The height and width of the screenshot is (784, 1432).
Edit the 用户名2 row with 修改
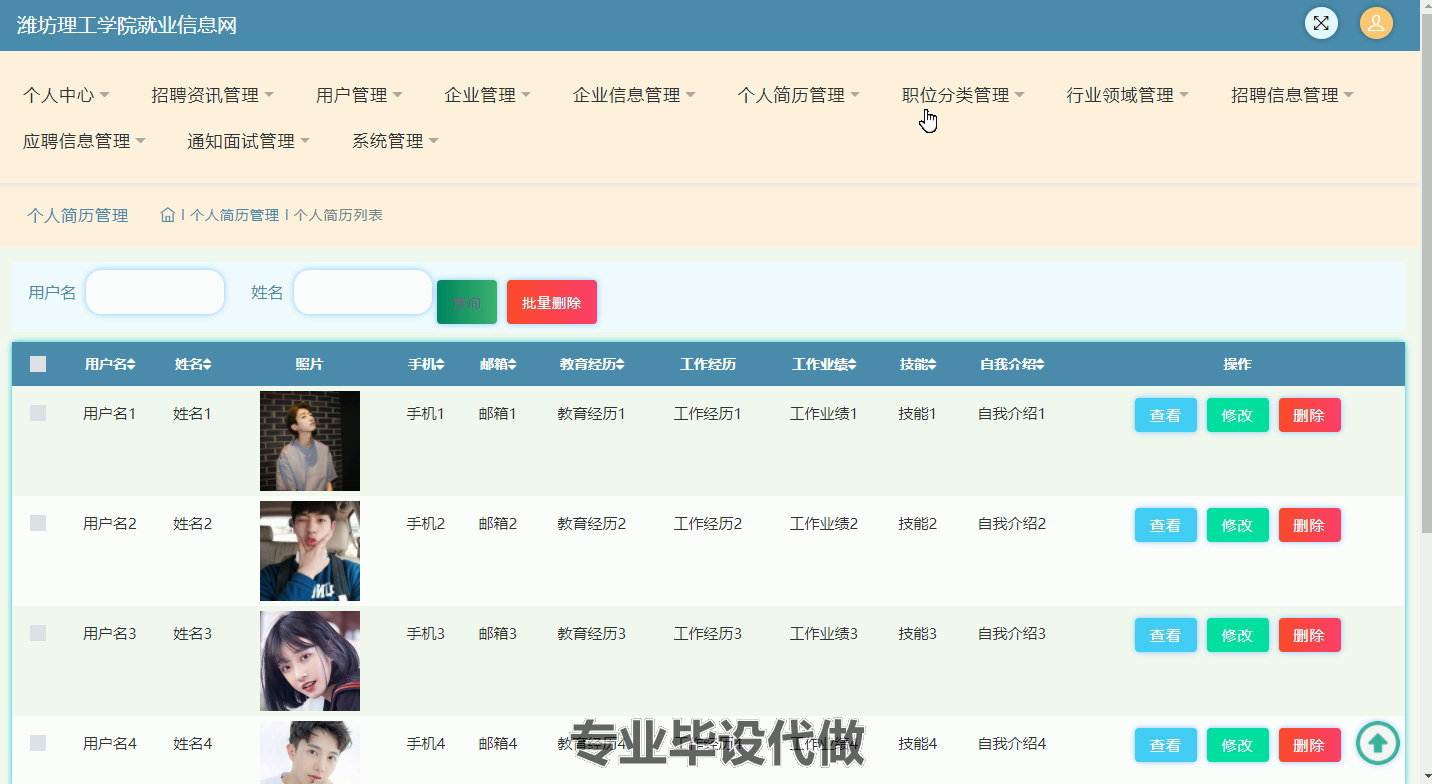1237,525
